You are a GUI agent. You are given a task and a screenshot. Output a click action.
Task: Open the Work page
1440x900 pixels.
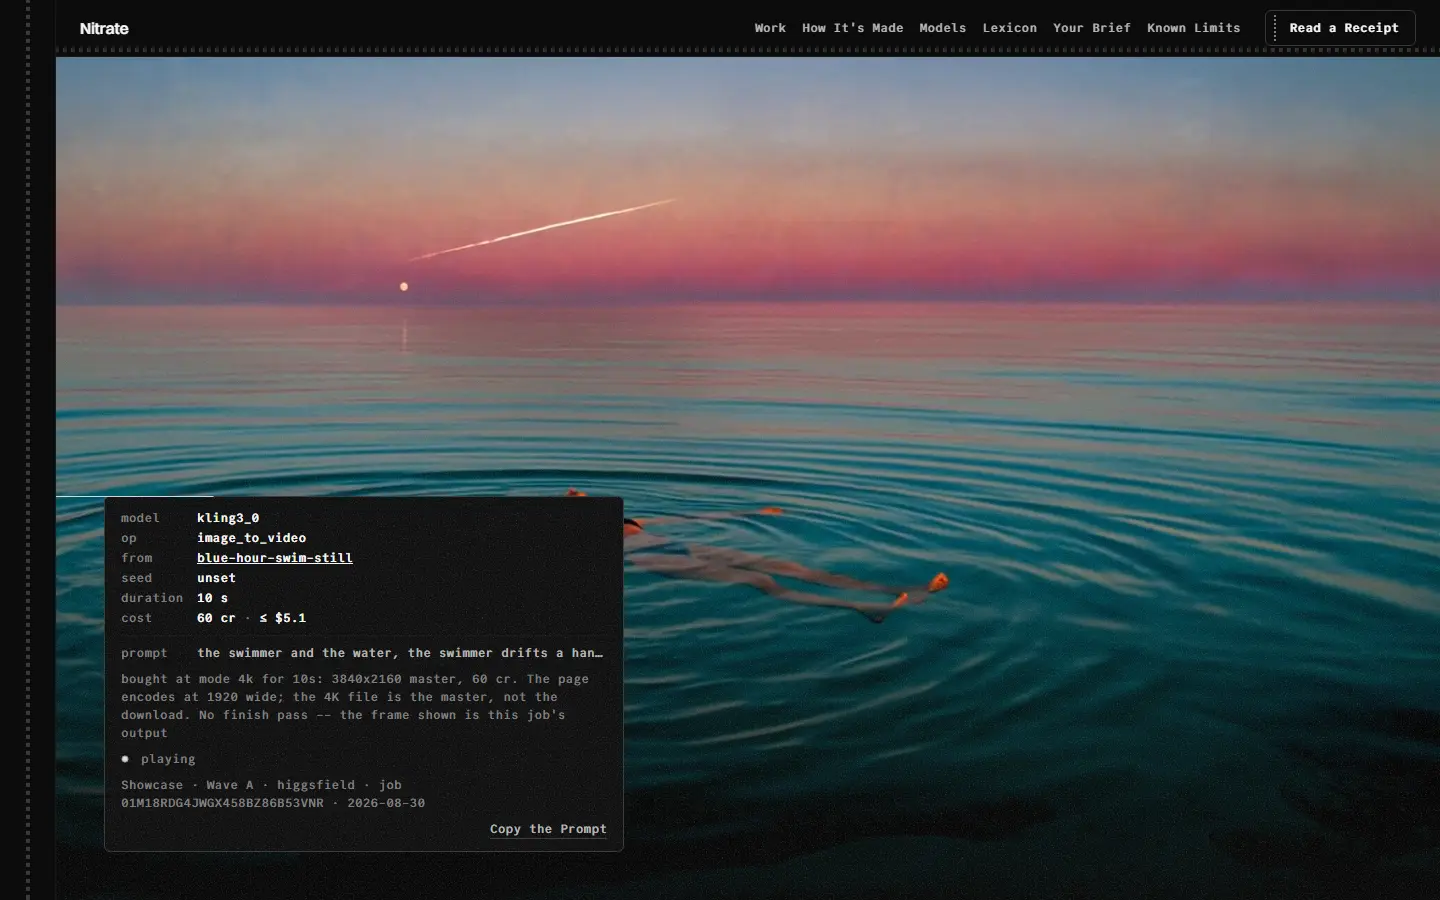click(x=770, y=28)
